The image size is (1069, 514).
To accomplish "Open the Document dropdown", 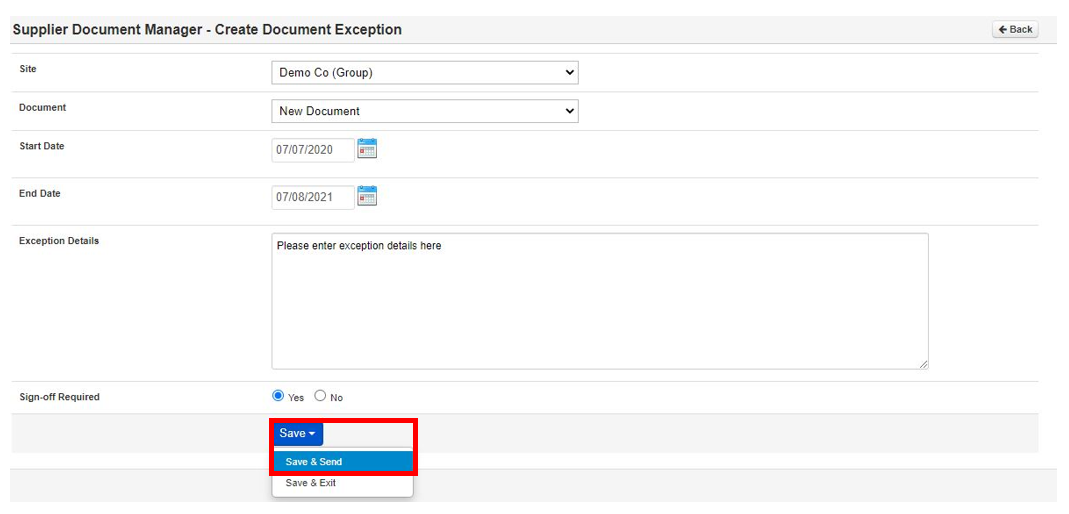I will pos(425,111).
